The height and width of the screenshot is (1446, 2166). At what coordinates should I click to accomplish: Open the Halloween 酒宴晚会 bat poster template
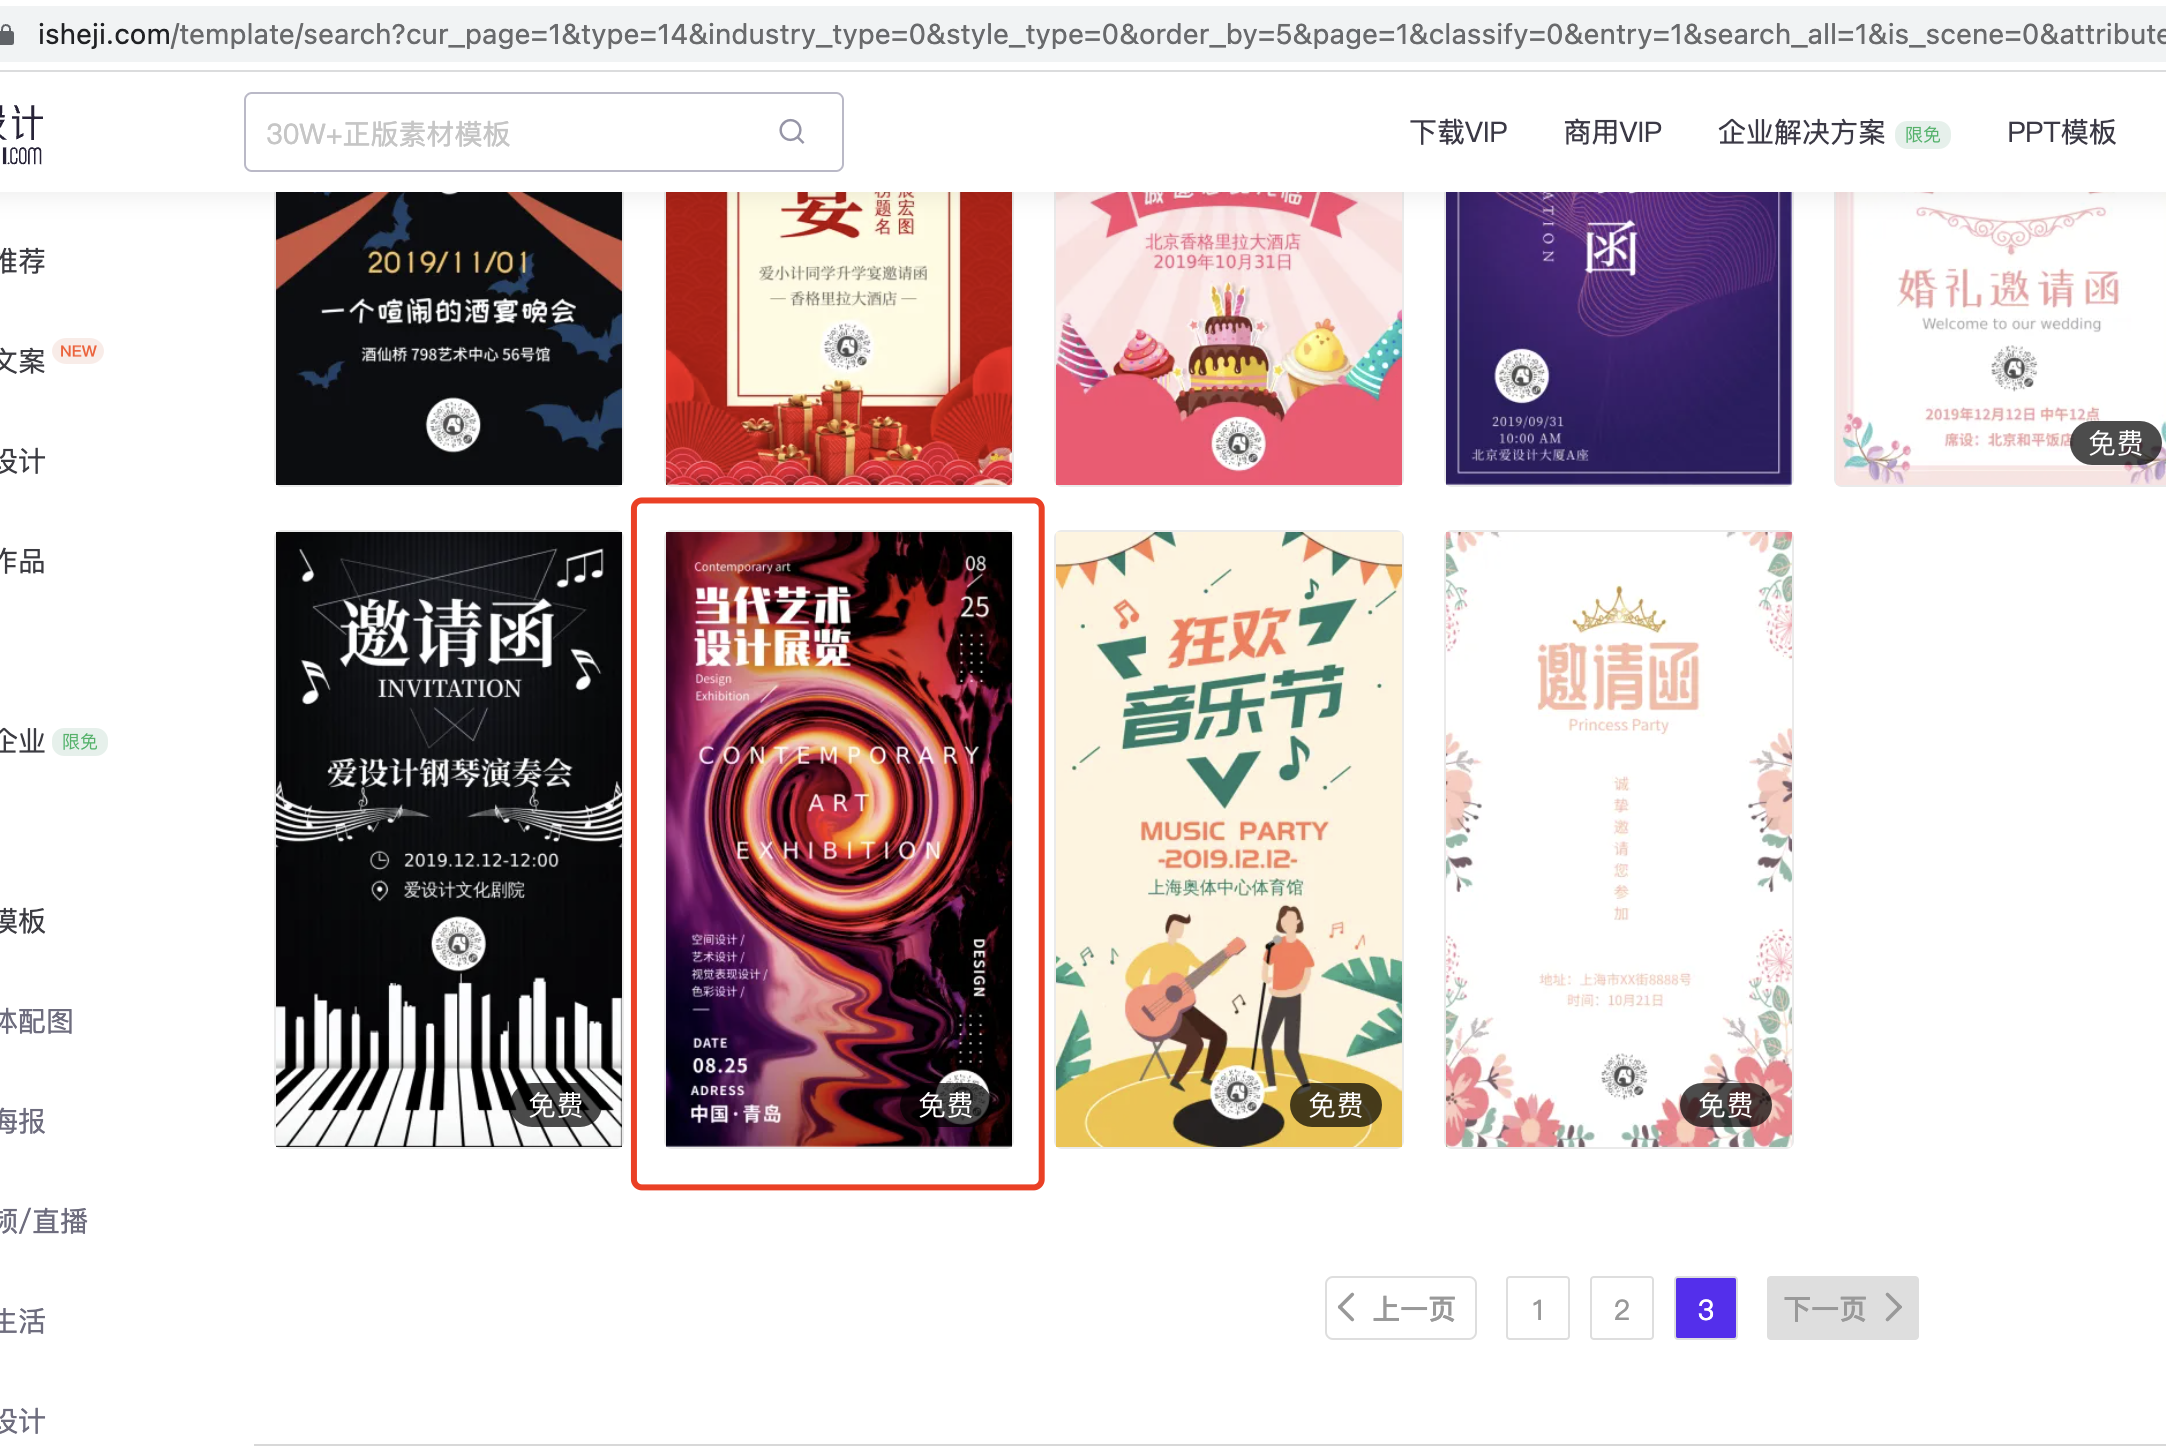[449, 338]
